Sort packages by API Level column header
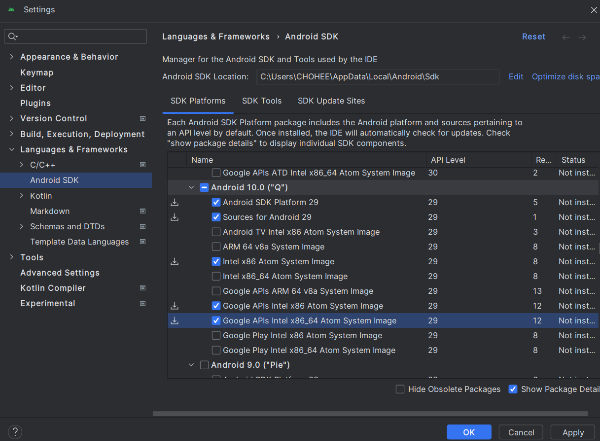Screen dimensions: 600x441 [479, 160]
